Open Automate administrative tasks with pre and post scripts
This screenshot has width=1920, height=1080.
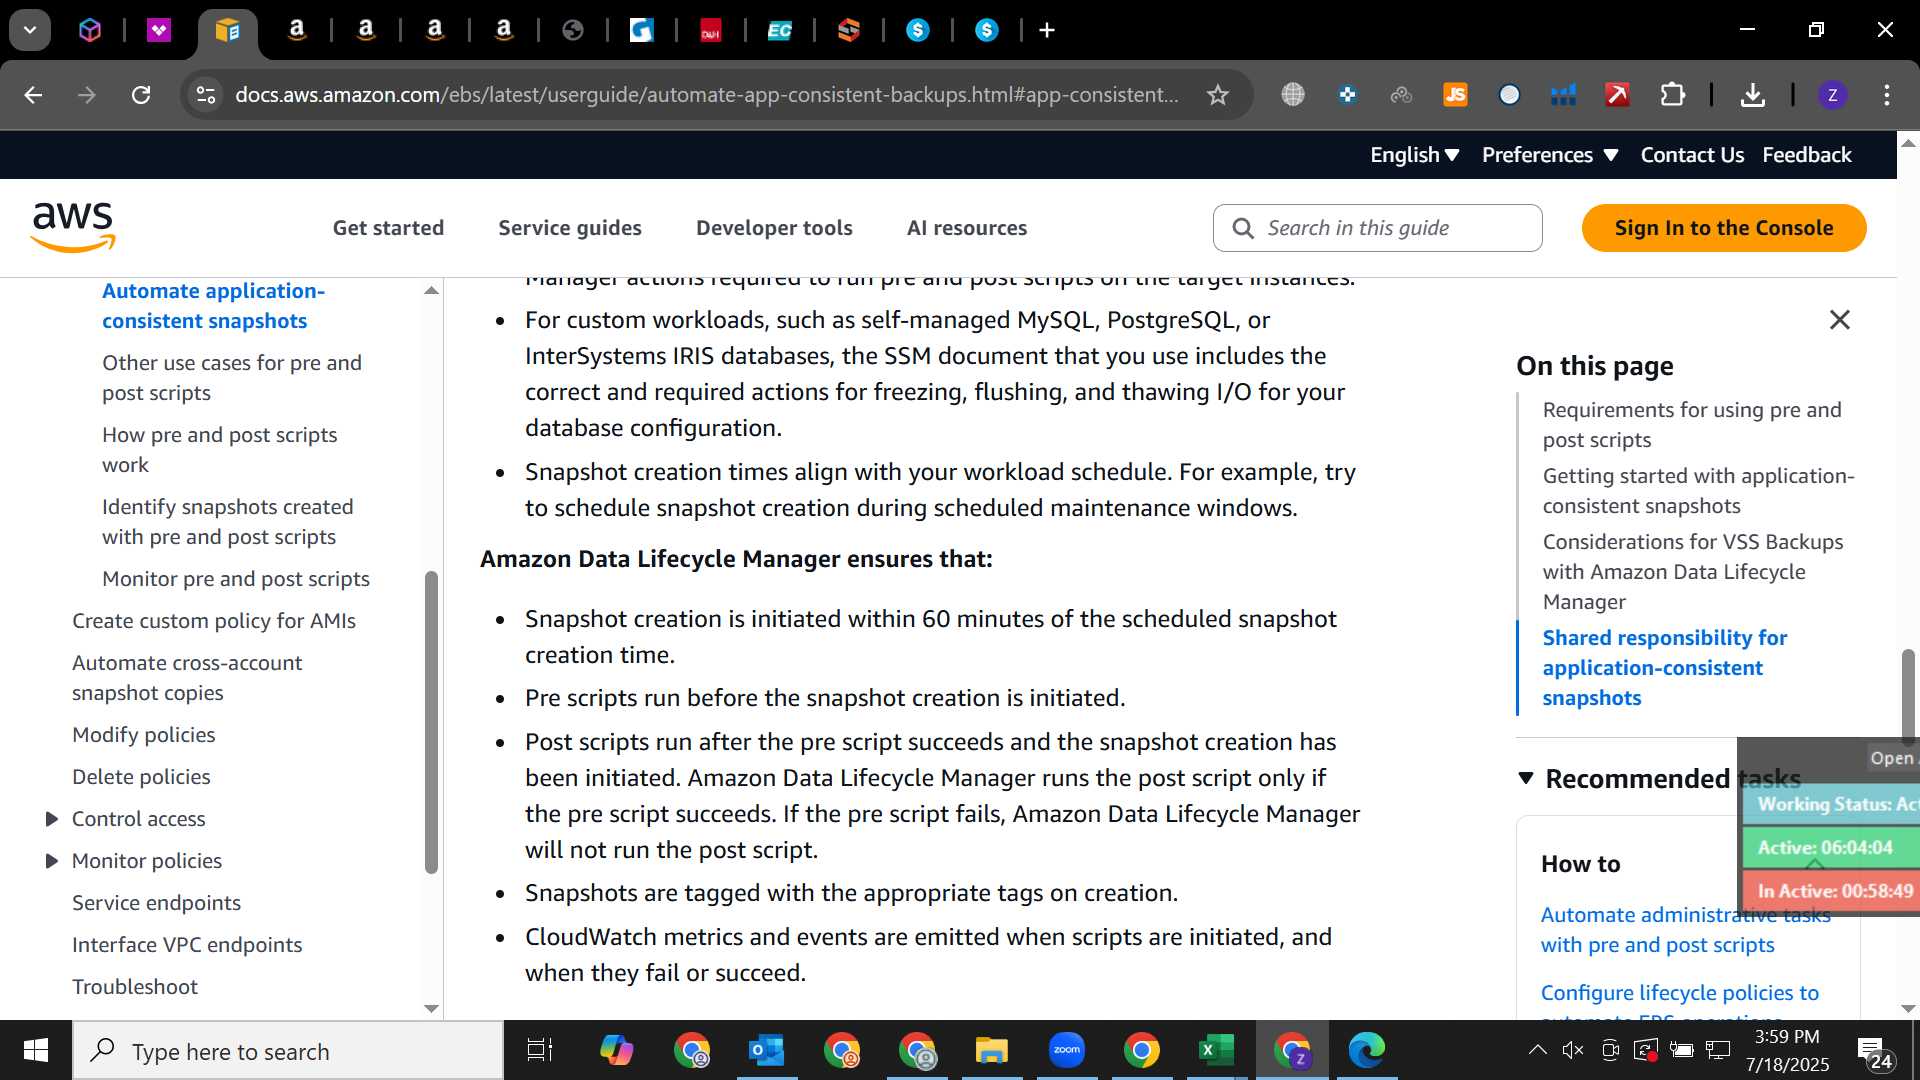click(x=1685, y=930)
